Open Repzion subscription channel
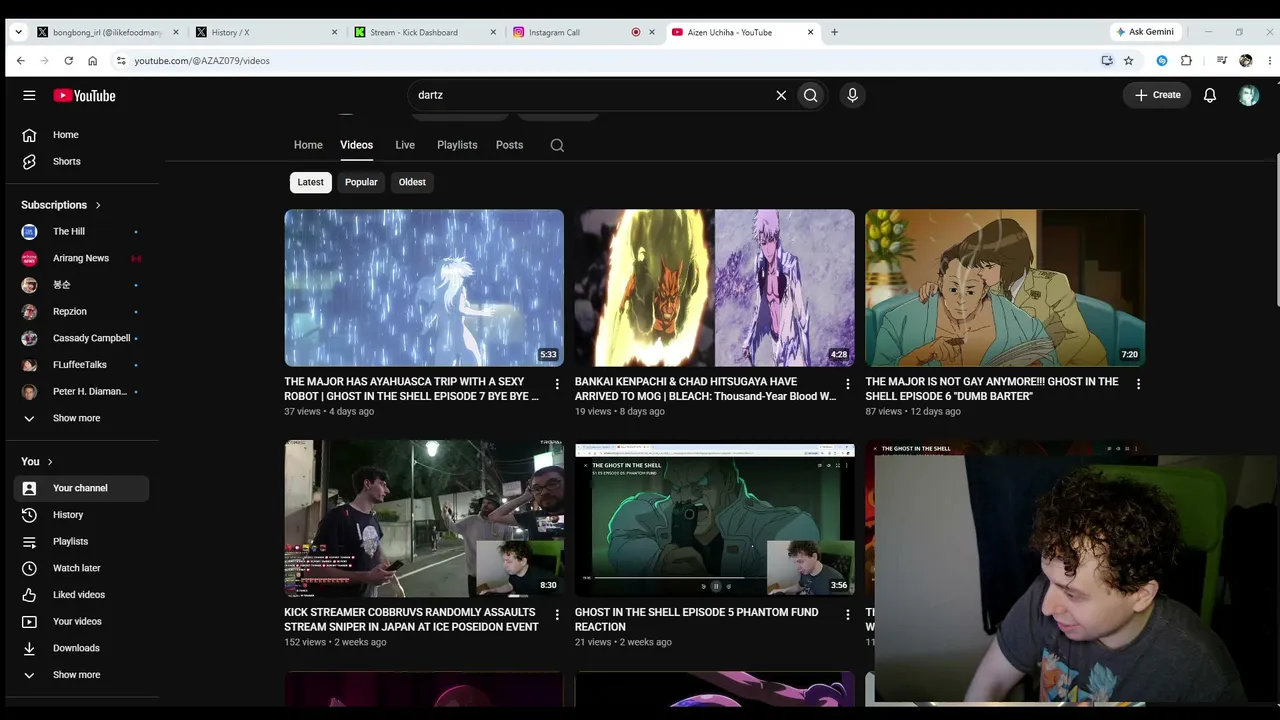 pos(82,312)
